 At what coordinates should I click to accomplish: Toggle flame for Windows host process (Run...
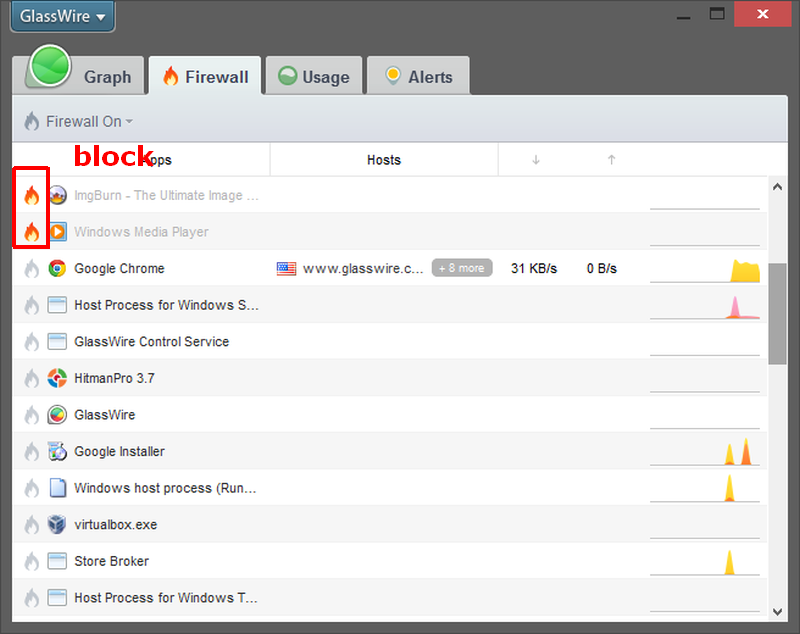pos(32,488)
